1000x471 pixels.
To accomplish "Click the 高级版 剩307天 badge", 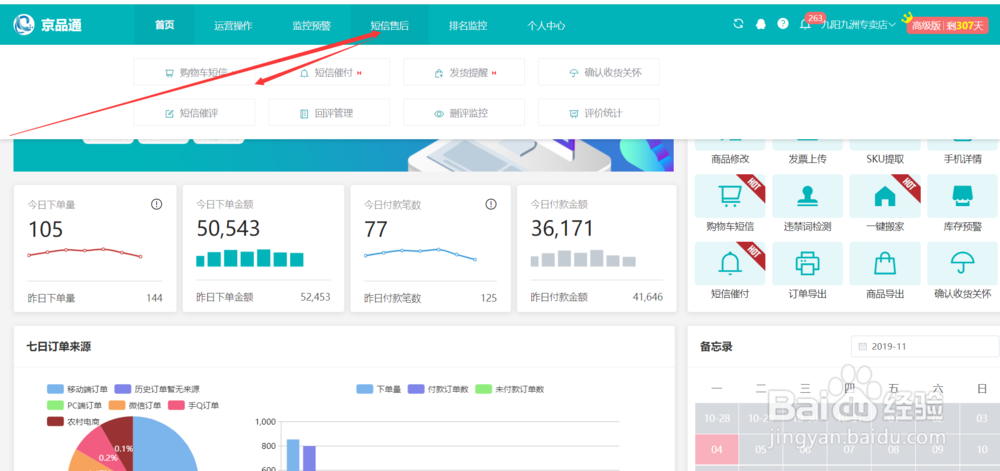I will (947, 25).
